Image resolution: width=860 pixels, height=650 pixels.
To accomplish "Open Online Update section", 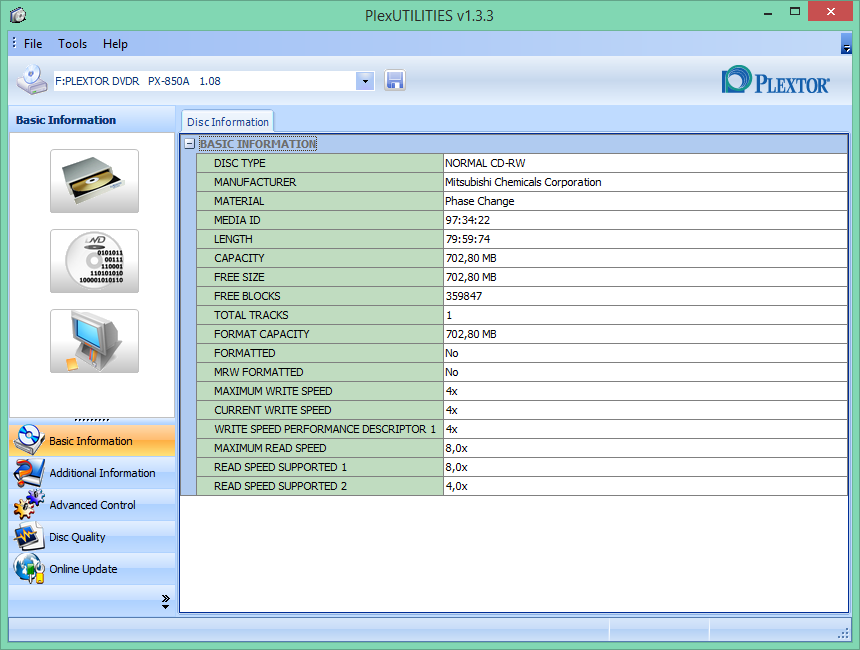I will [92, 569].
